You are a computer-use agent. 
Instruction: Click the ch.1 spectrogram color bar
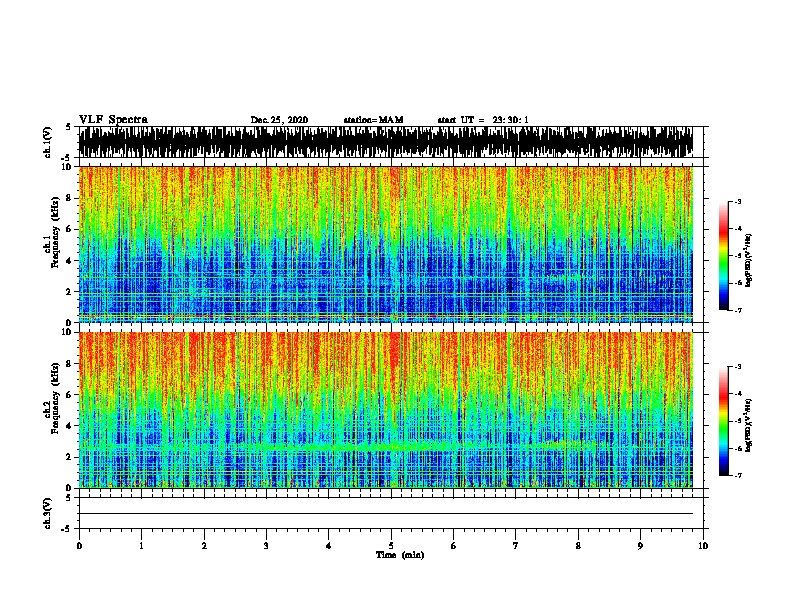click(724, 256)
